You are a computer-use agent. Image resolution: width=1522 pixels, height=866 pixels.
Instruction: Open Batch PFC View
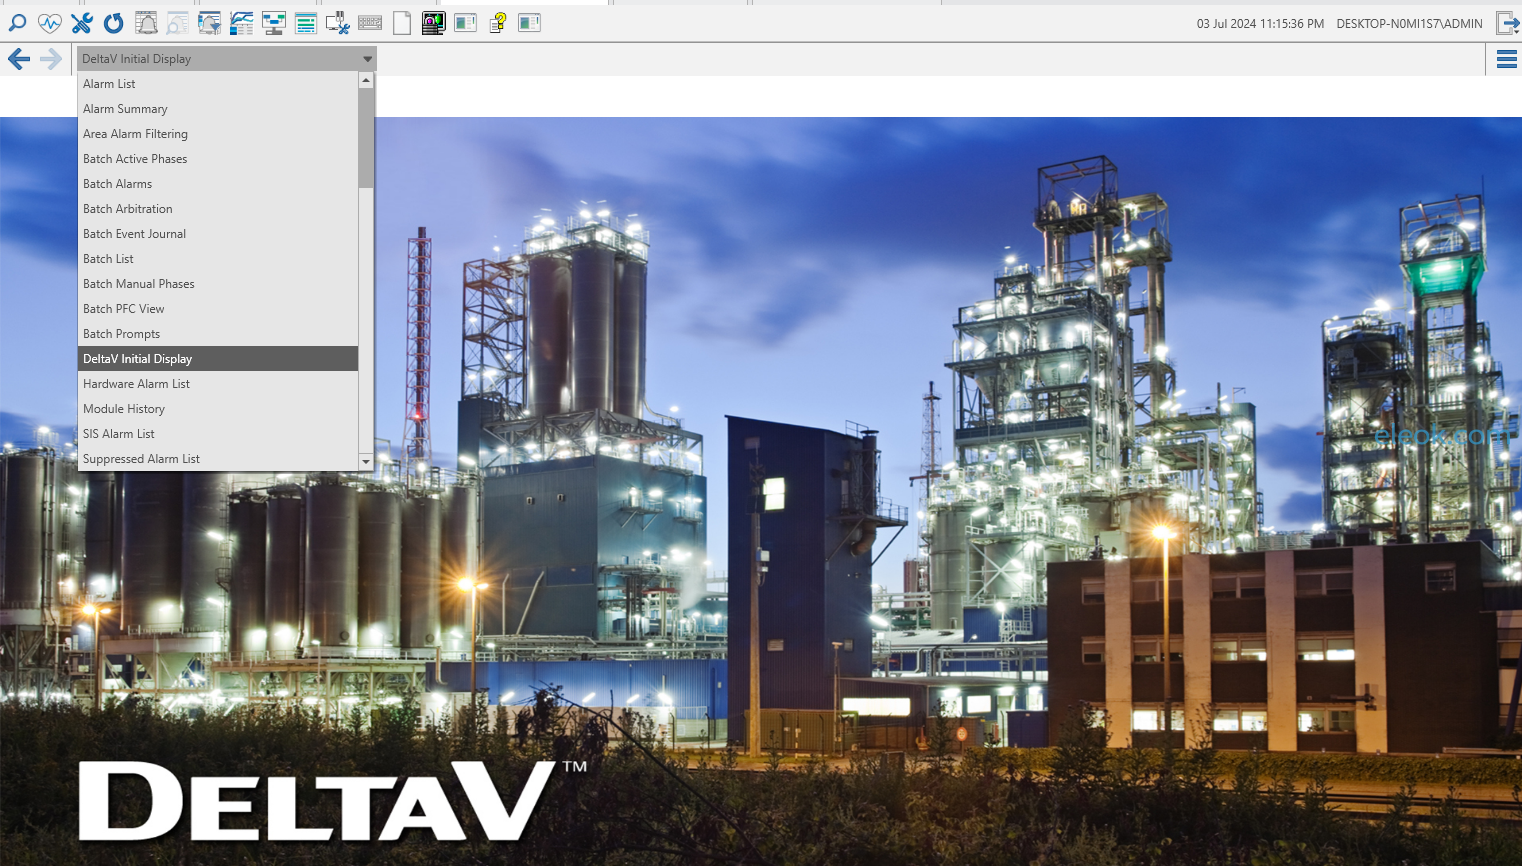pyautogui.click(x=218, y=309)
